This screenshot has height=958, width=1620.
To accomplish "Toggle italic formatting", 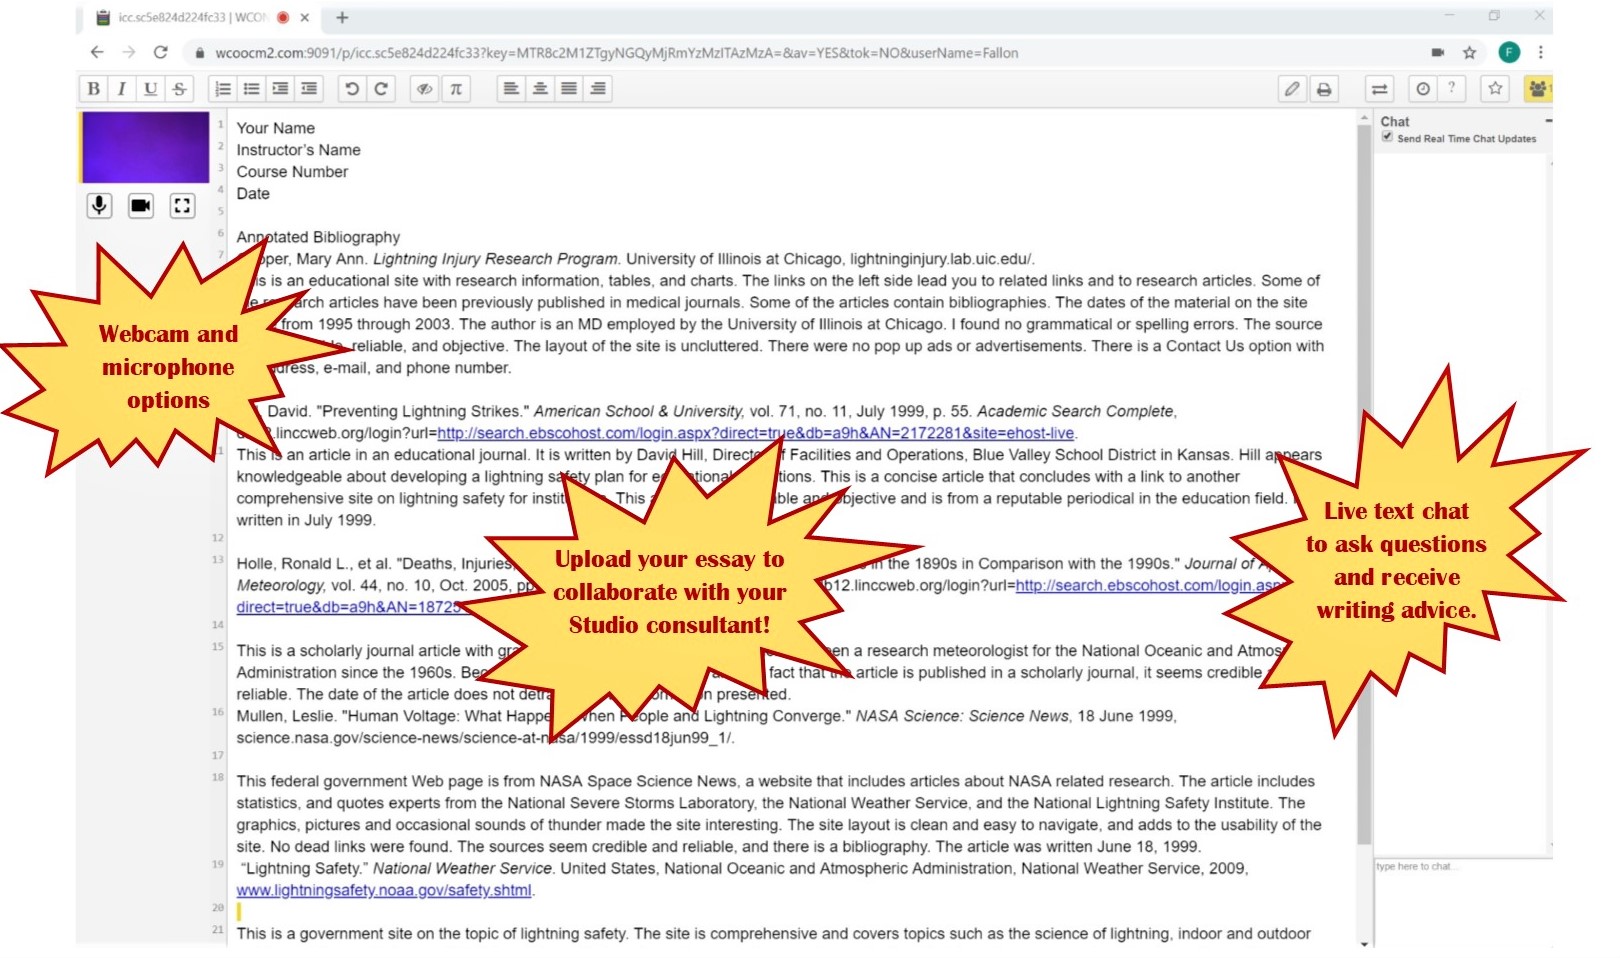I will click(x=122, y=89).
